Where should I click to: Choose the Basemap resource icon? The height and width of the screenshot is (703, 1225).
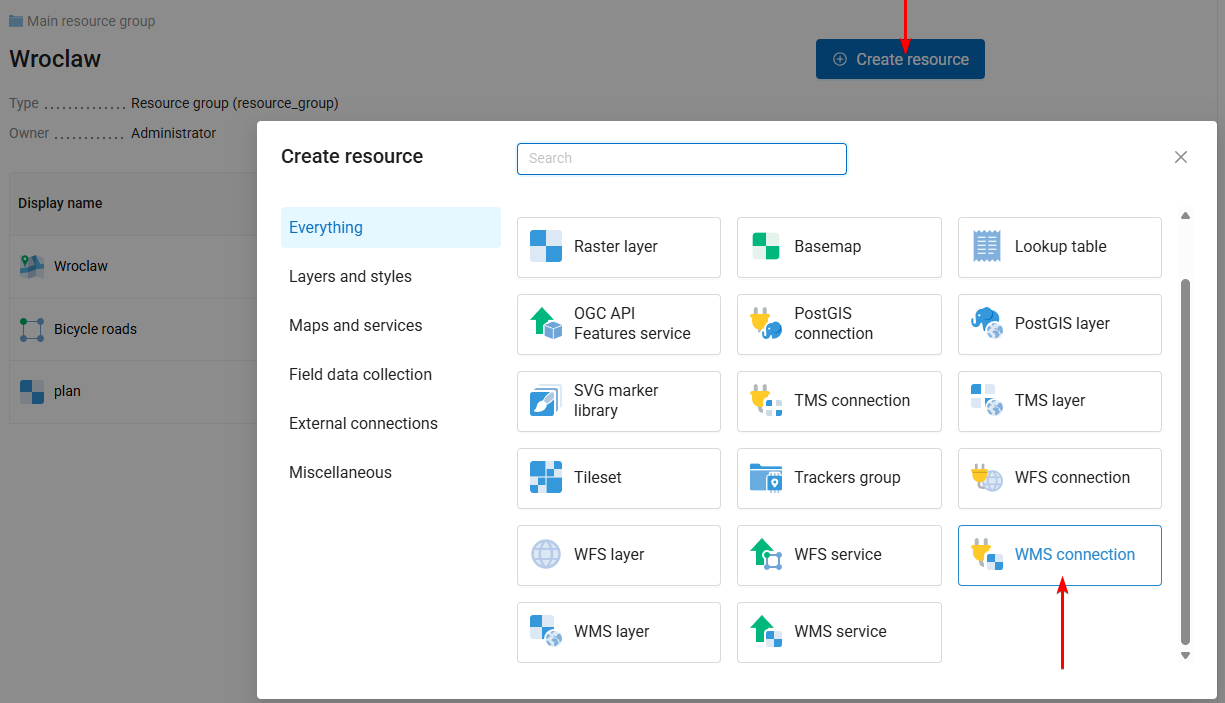tap(766, 247)
